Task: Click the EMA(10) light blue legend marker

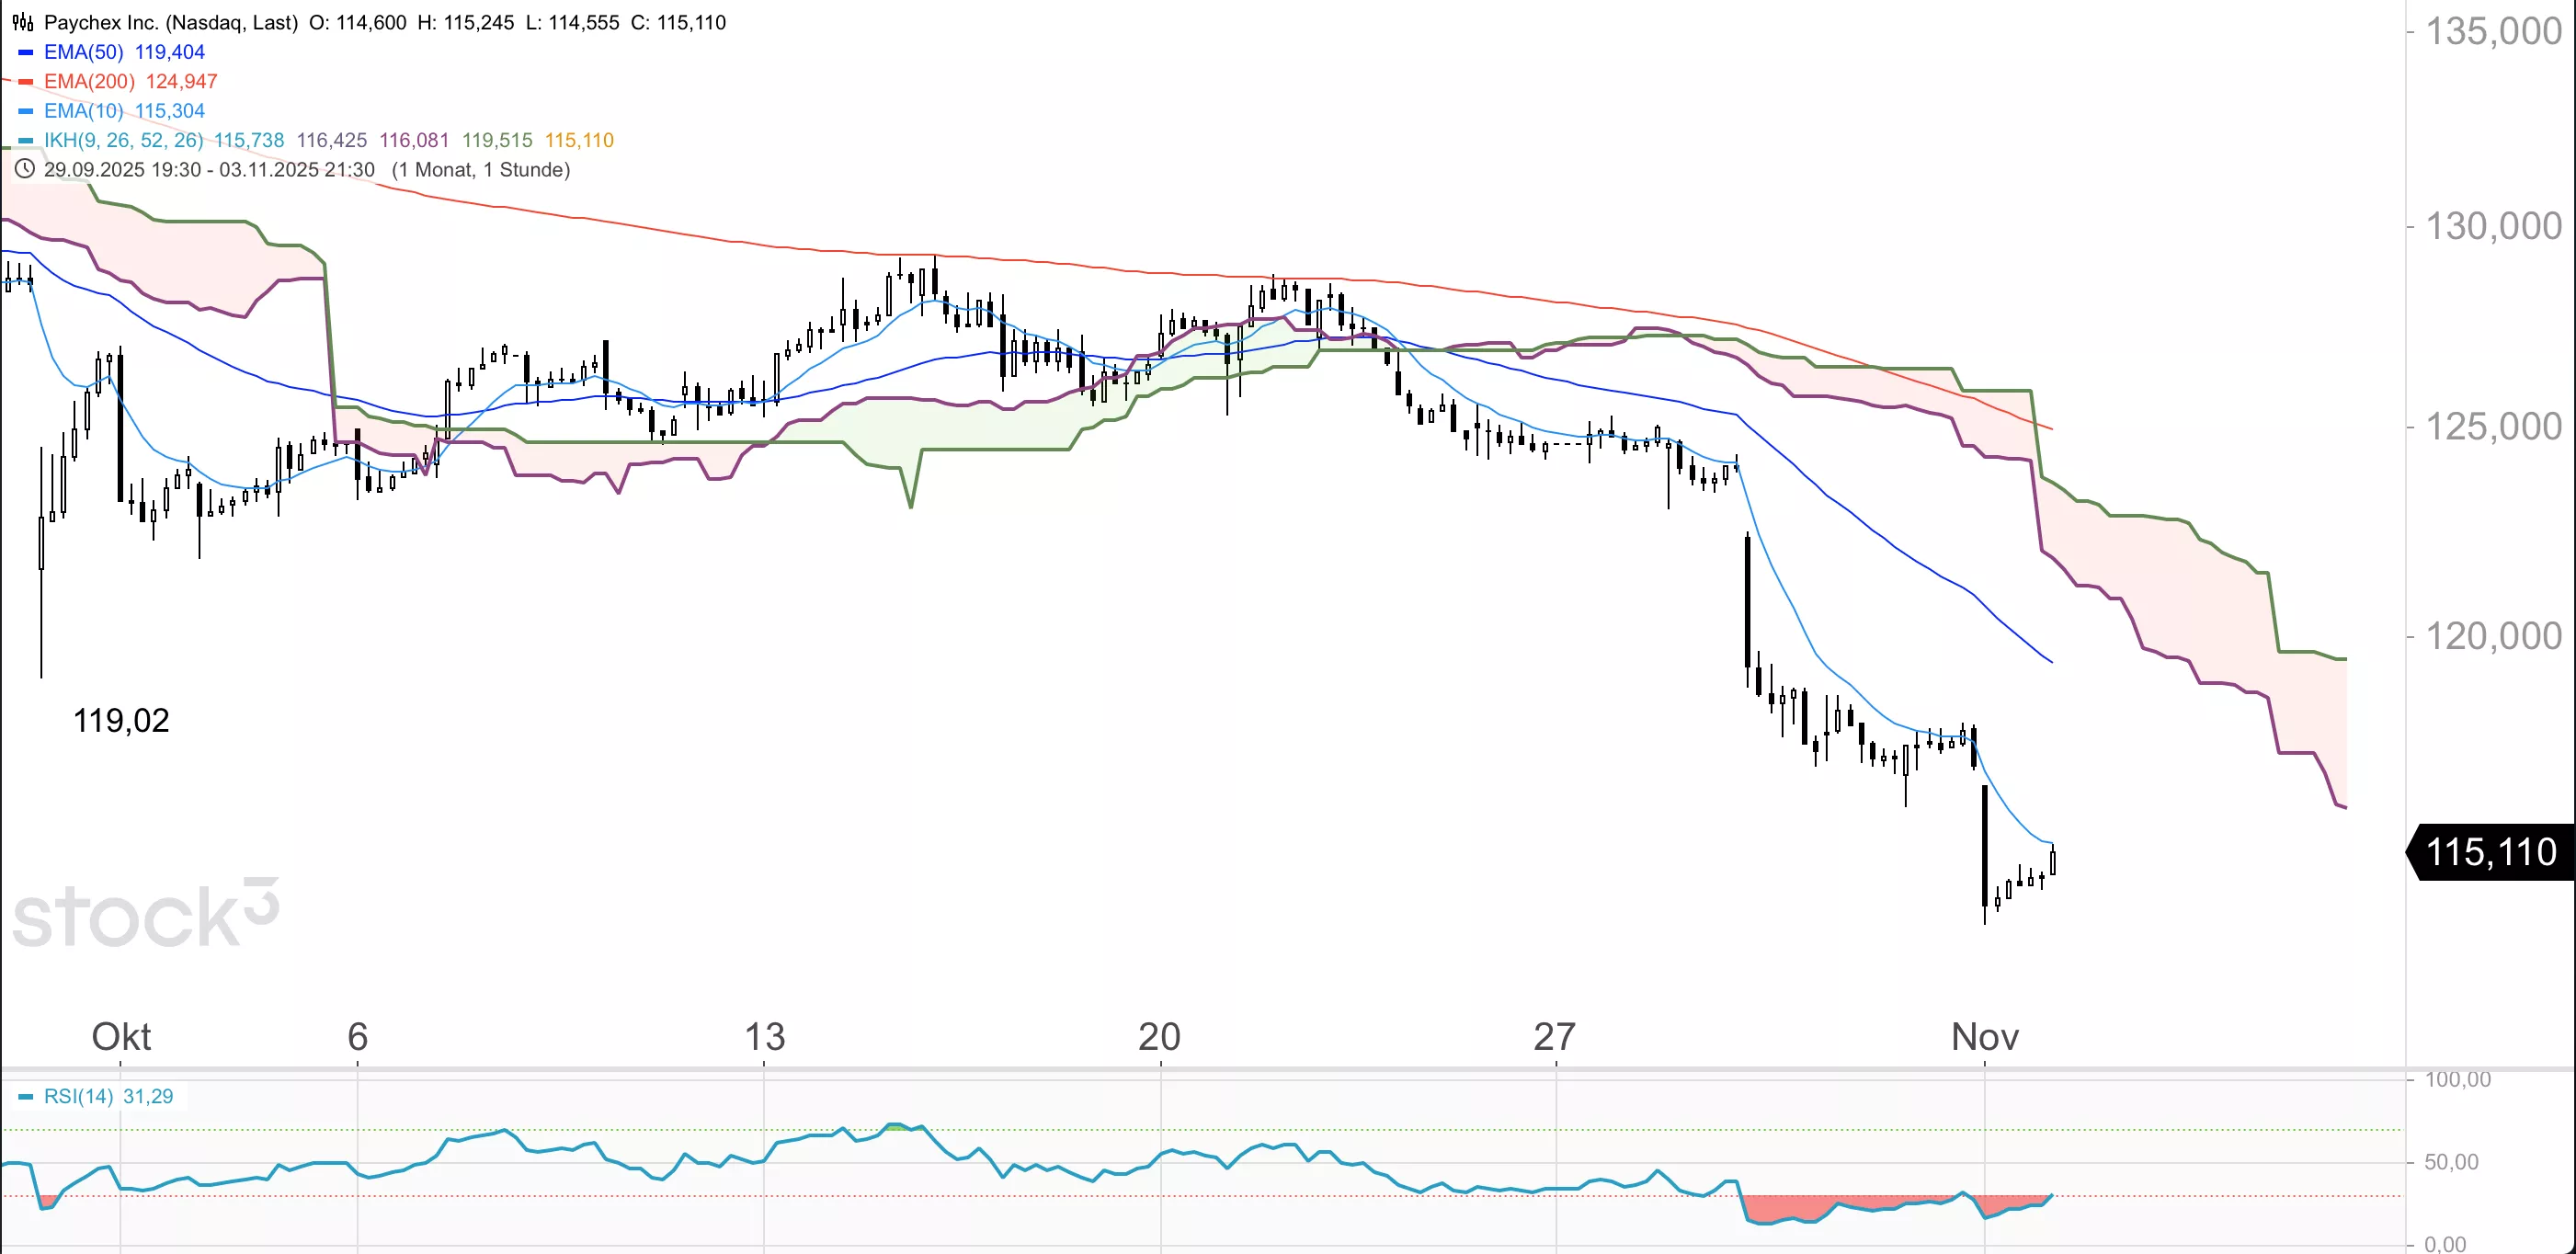Action: tap(26, 111)
